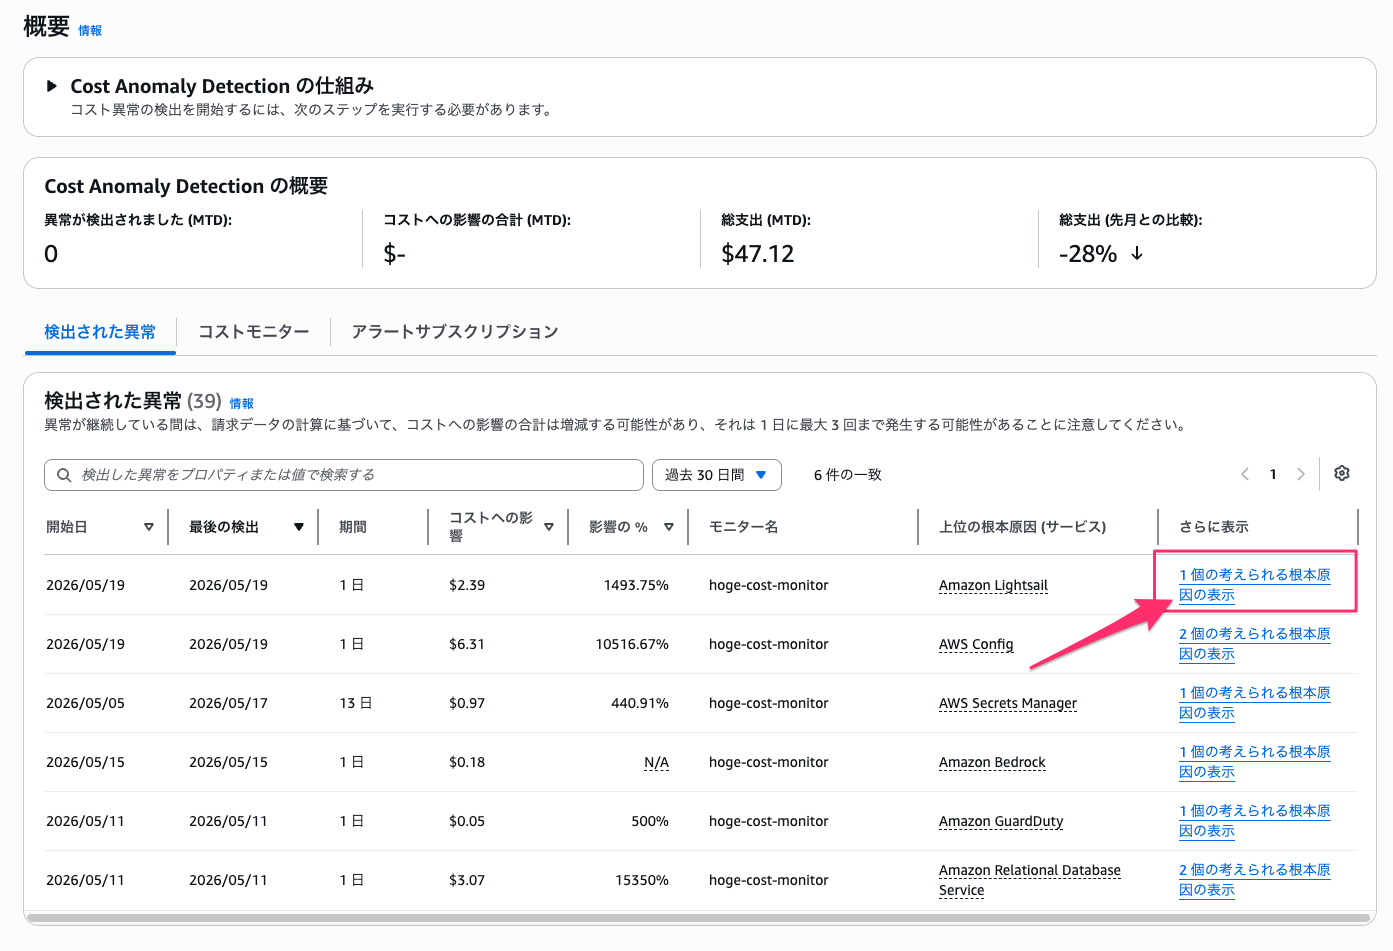The height and width of the screenshot is (951, 1393).
Task: View 2 root causes for AWS Config row
Action: [x=1255, y=644]
